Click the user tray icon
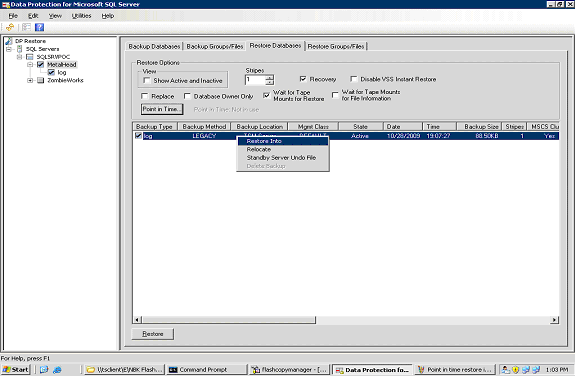The height and width of the screenshot is (376, 575). 506,370
